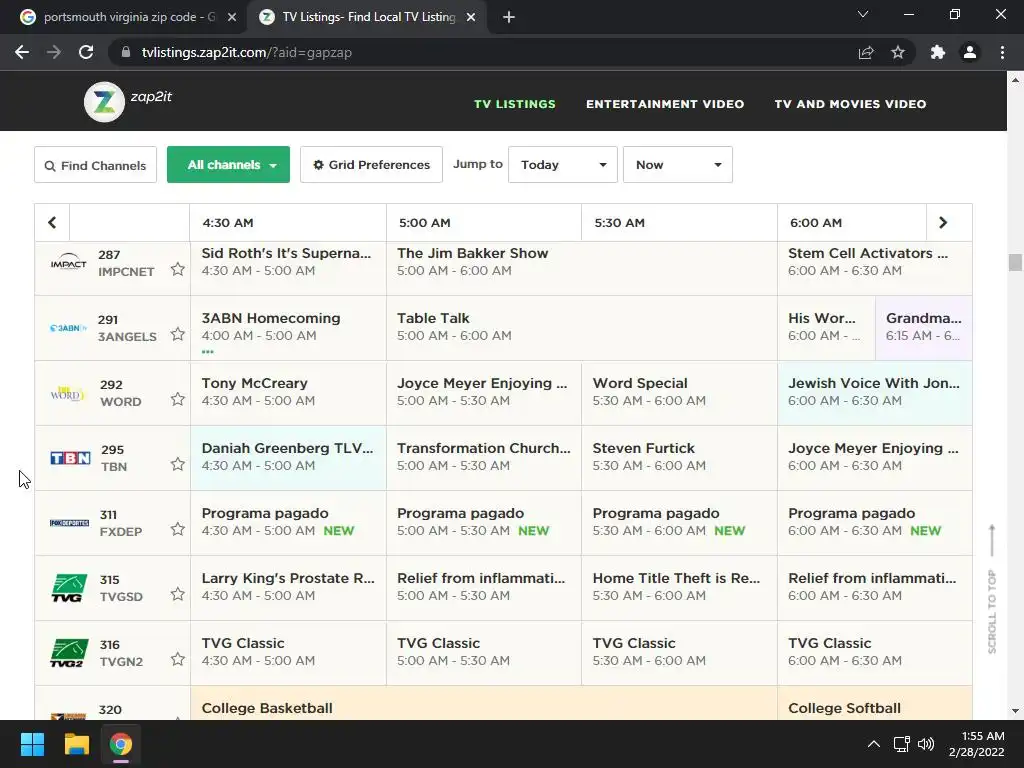
Task: Open the College Softball listing
Action: point(874,703)
